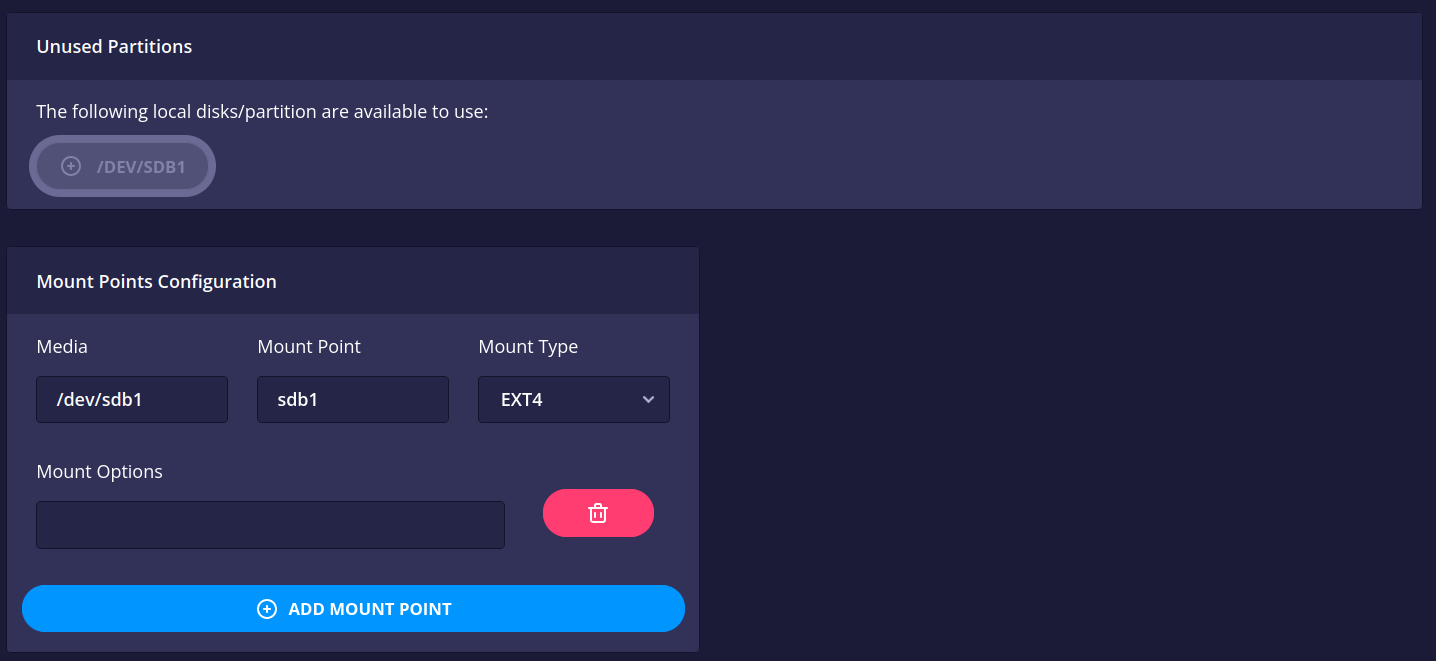Screen dimensions: 1436x661
Task: Remove mount point with red delete button
Action: point(598,513)
